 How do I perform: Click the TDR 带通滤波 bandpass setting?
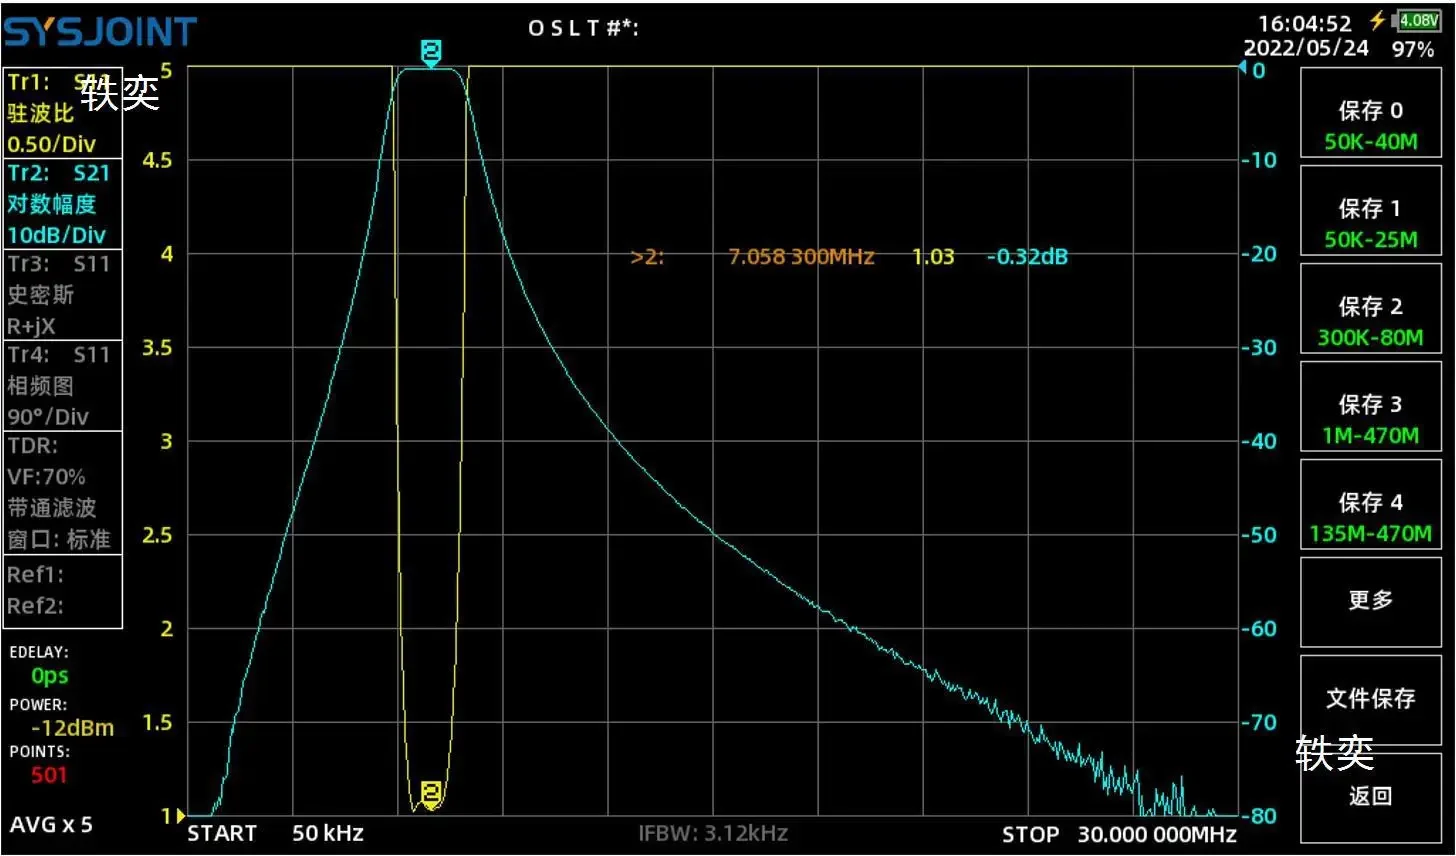click(51, 508)
